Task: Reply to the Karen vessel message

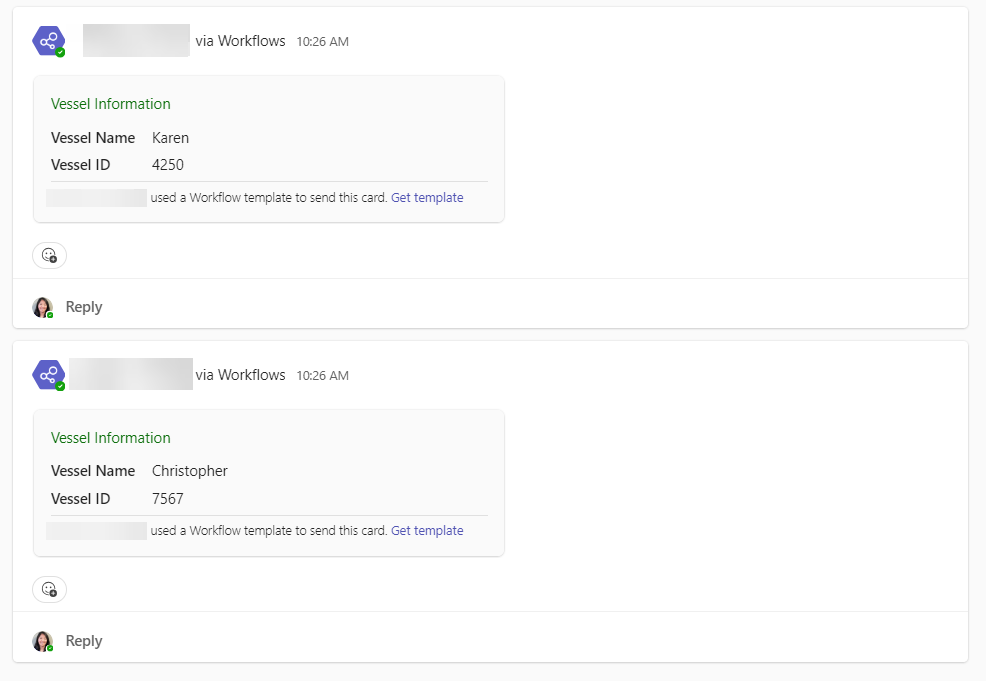Action: pyautogui.click(x=84, y=307)
